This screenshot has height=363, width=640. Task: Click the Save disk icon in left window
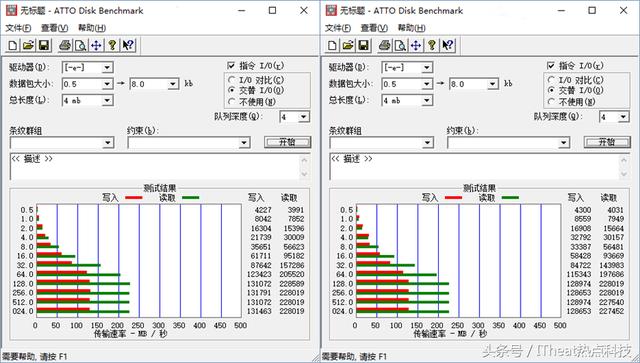[44, 45]
